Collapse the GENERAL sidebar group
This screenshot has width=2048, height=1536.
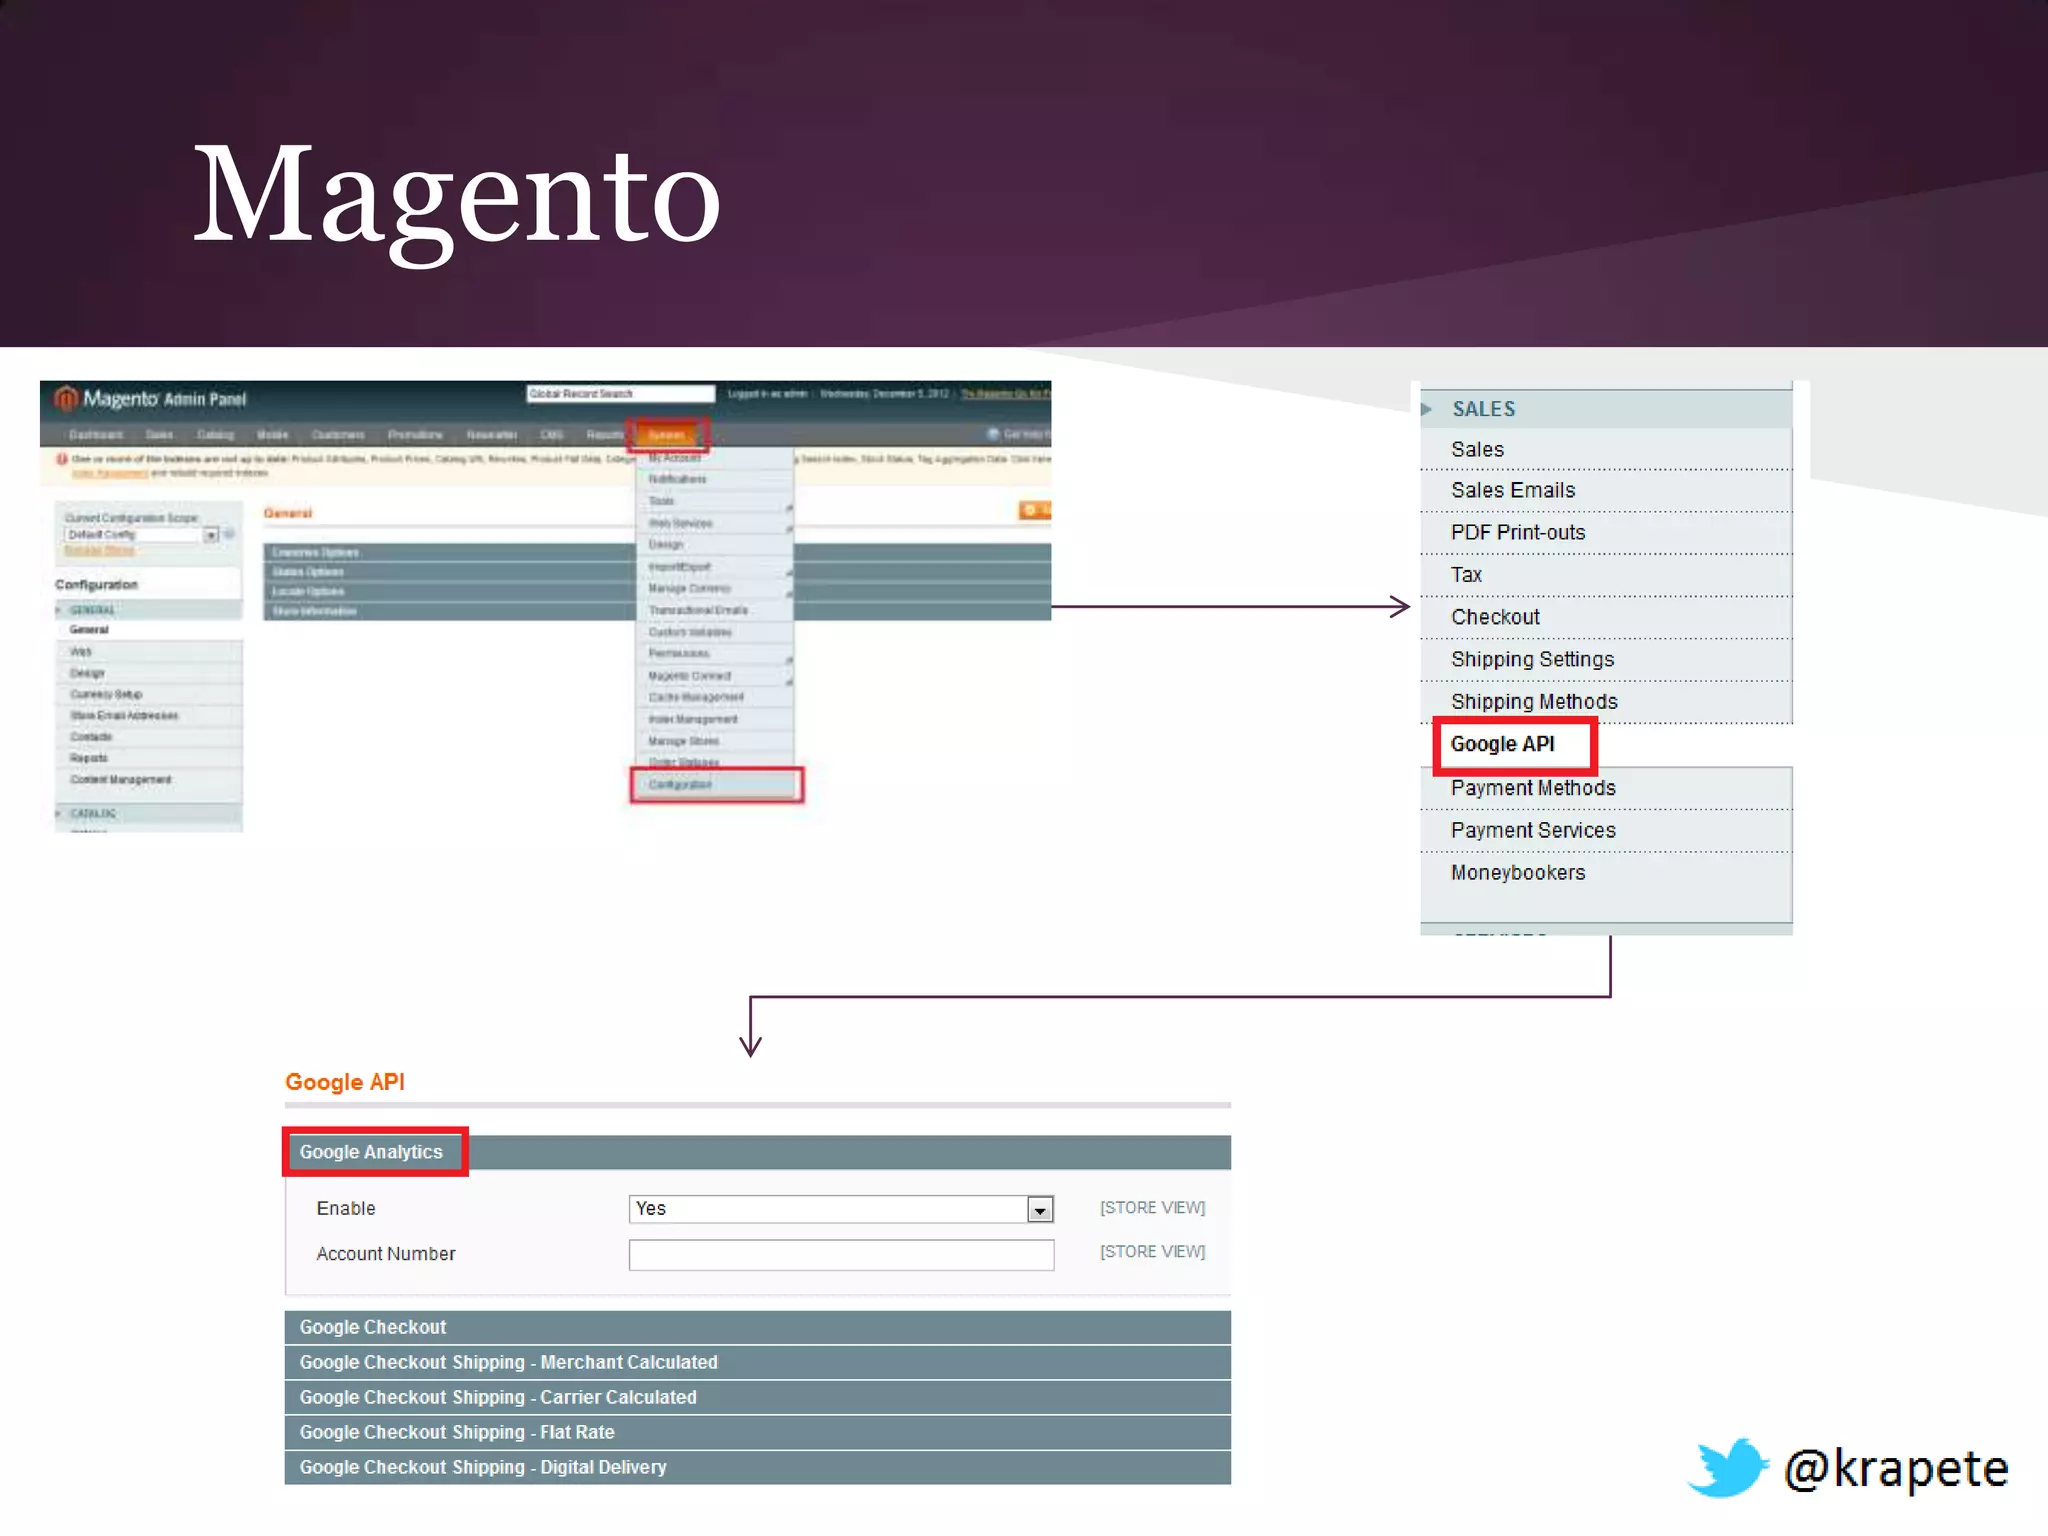148,610
